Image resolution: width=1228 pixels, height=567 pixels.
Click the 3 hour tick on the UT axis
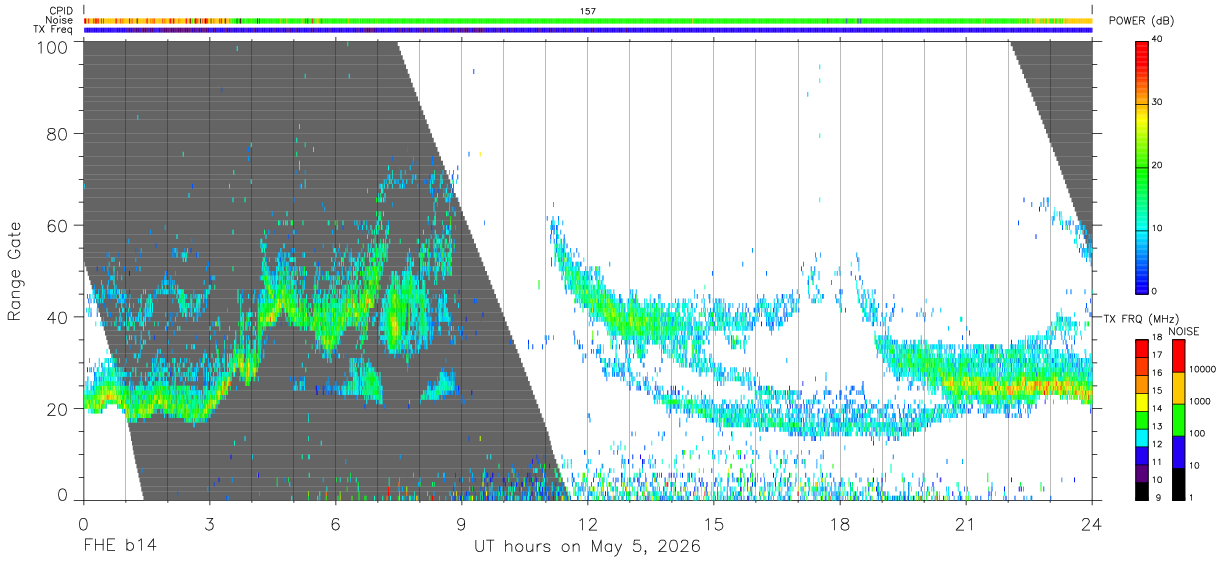click(210, 524)
